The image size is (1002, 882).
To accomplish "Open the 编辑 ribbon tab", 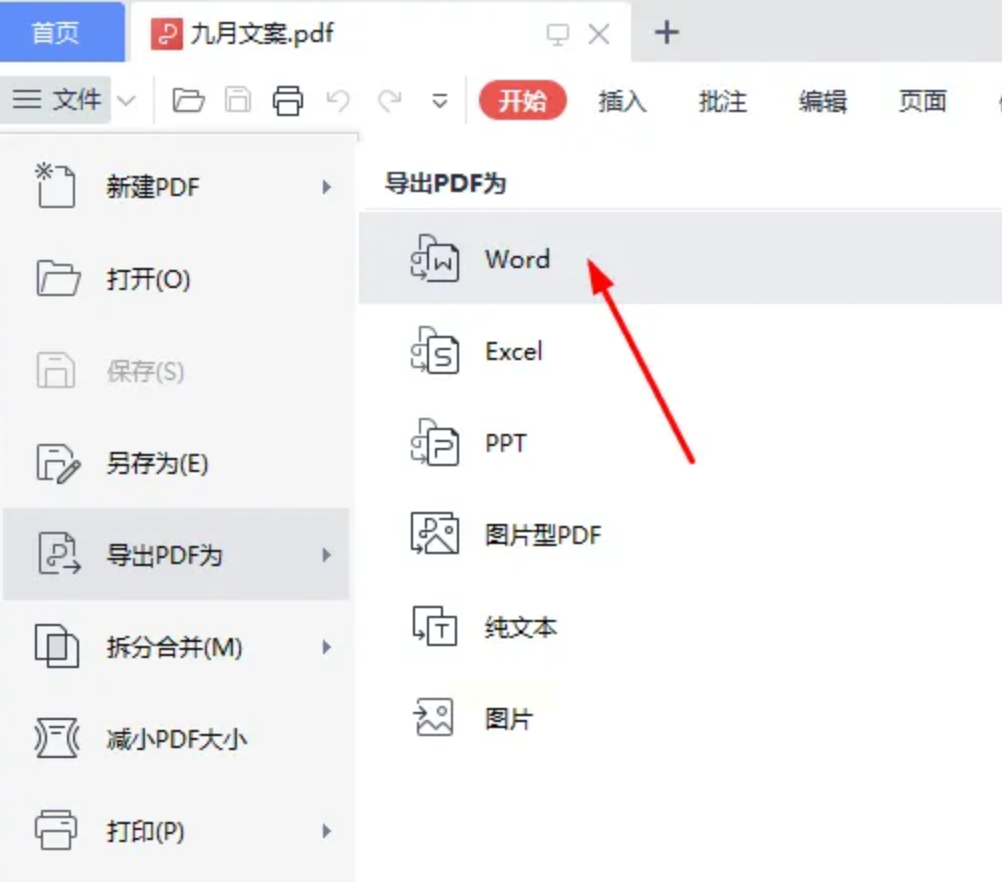I will click(x=823, y=101).
